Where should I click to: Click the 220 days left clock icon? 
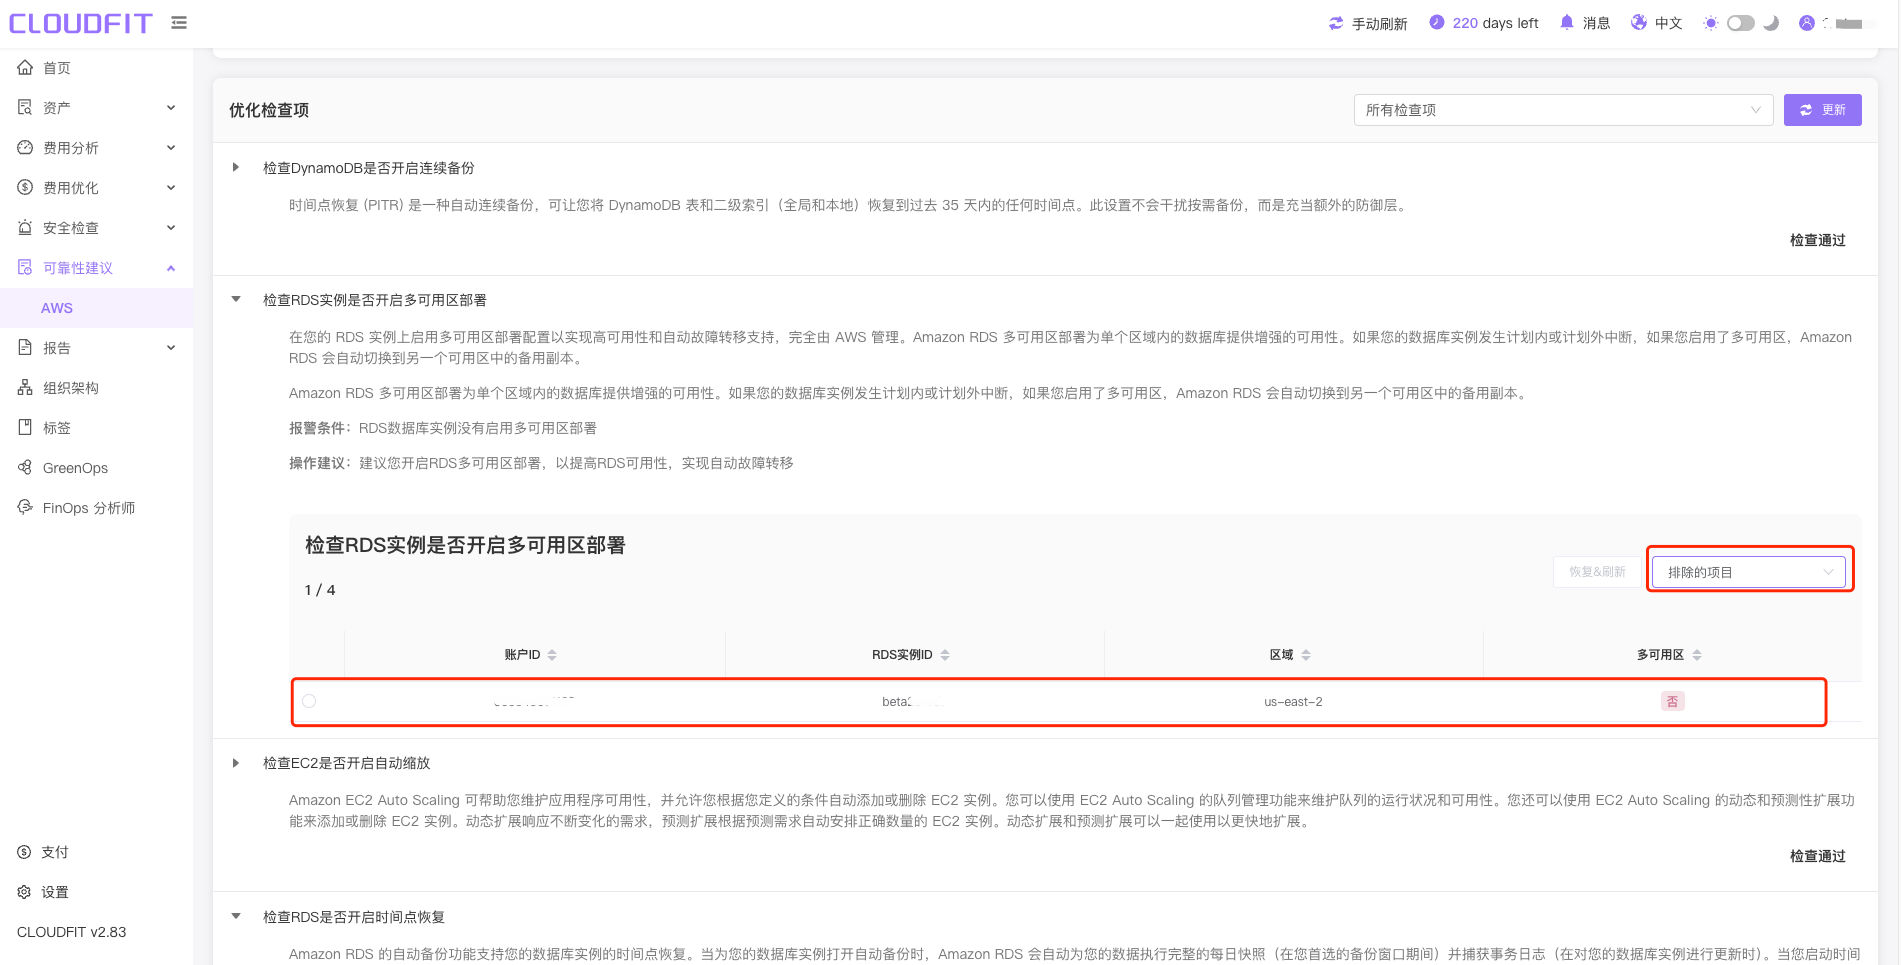(1437, 22)
